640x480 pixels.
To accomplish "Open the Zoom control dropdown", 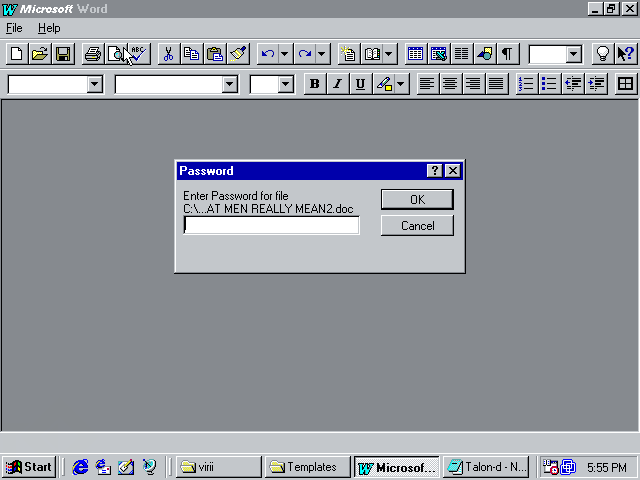I will click(573, 54).
